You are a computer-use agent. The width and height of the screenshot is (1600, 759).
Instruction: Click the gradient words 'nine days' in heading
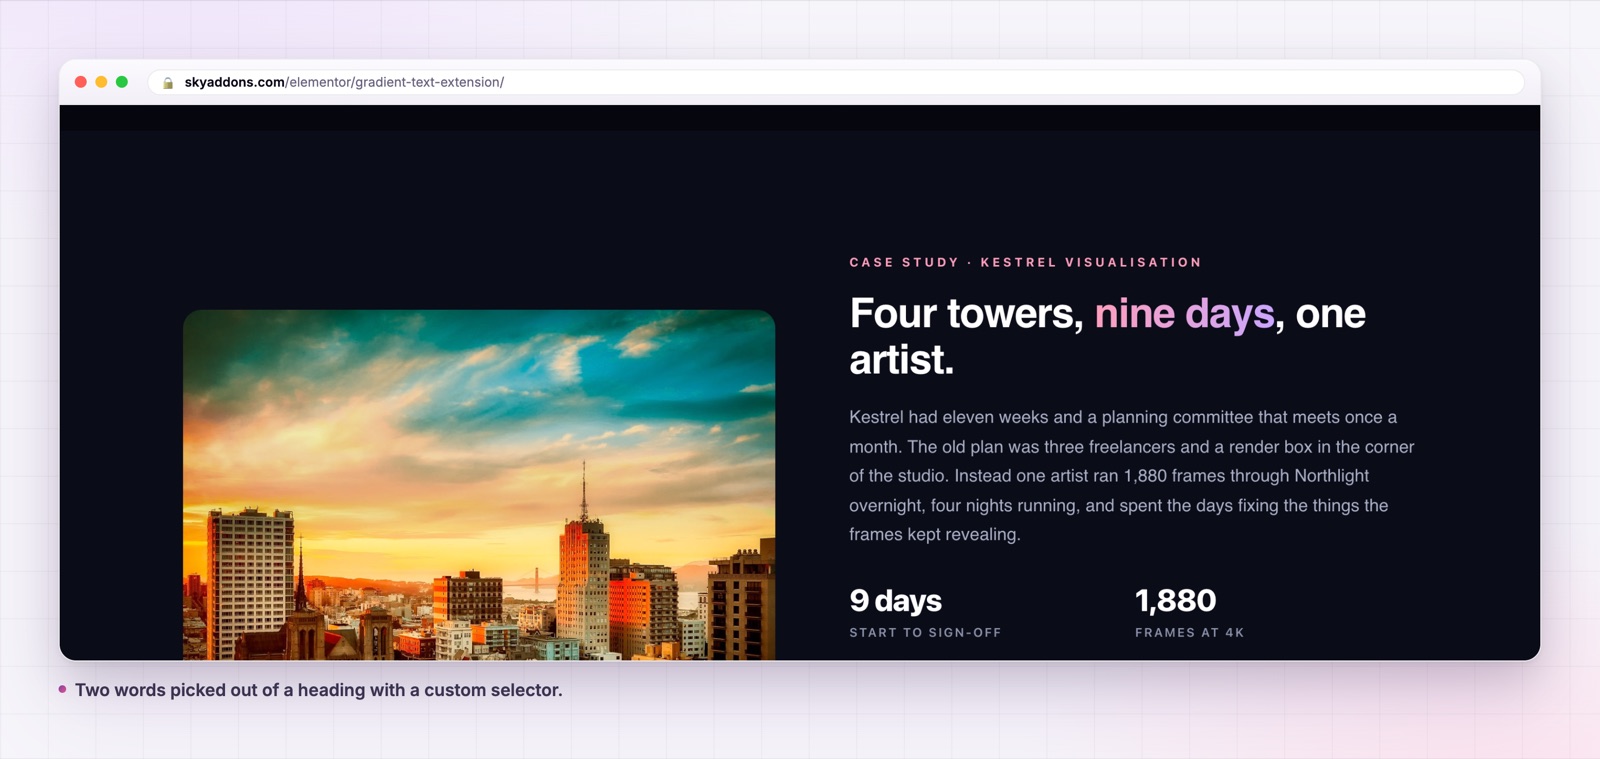coord(1184,314)
